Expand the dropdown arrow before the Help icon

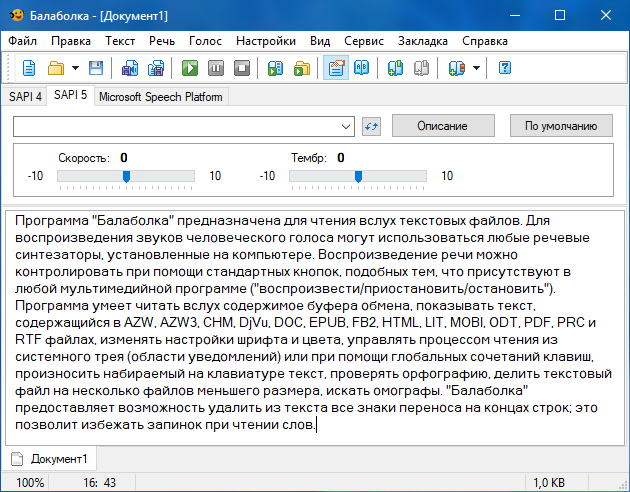coord(476,68)
